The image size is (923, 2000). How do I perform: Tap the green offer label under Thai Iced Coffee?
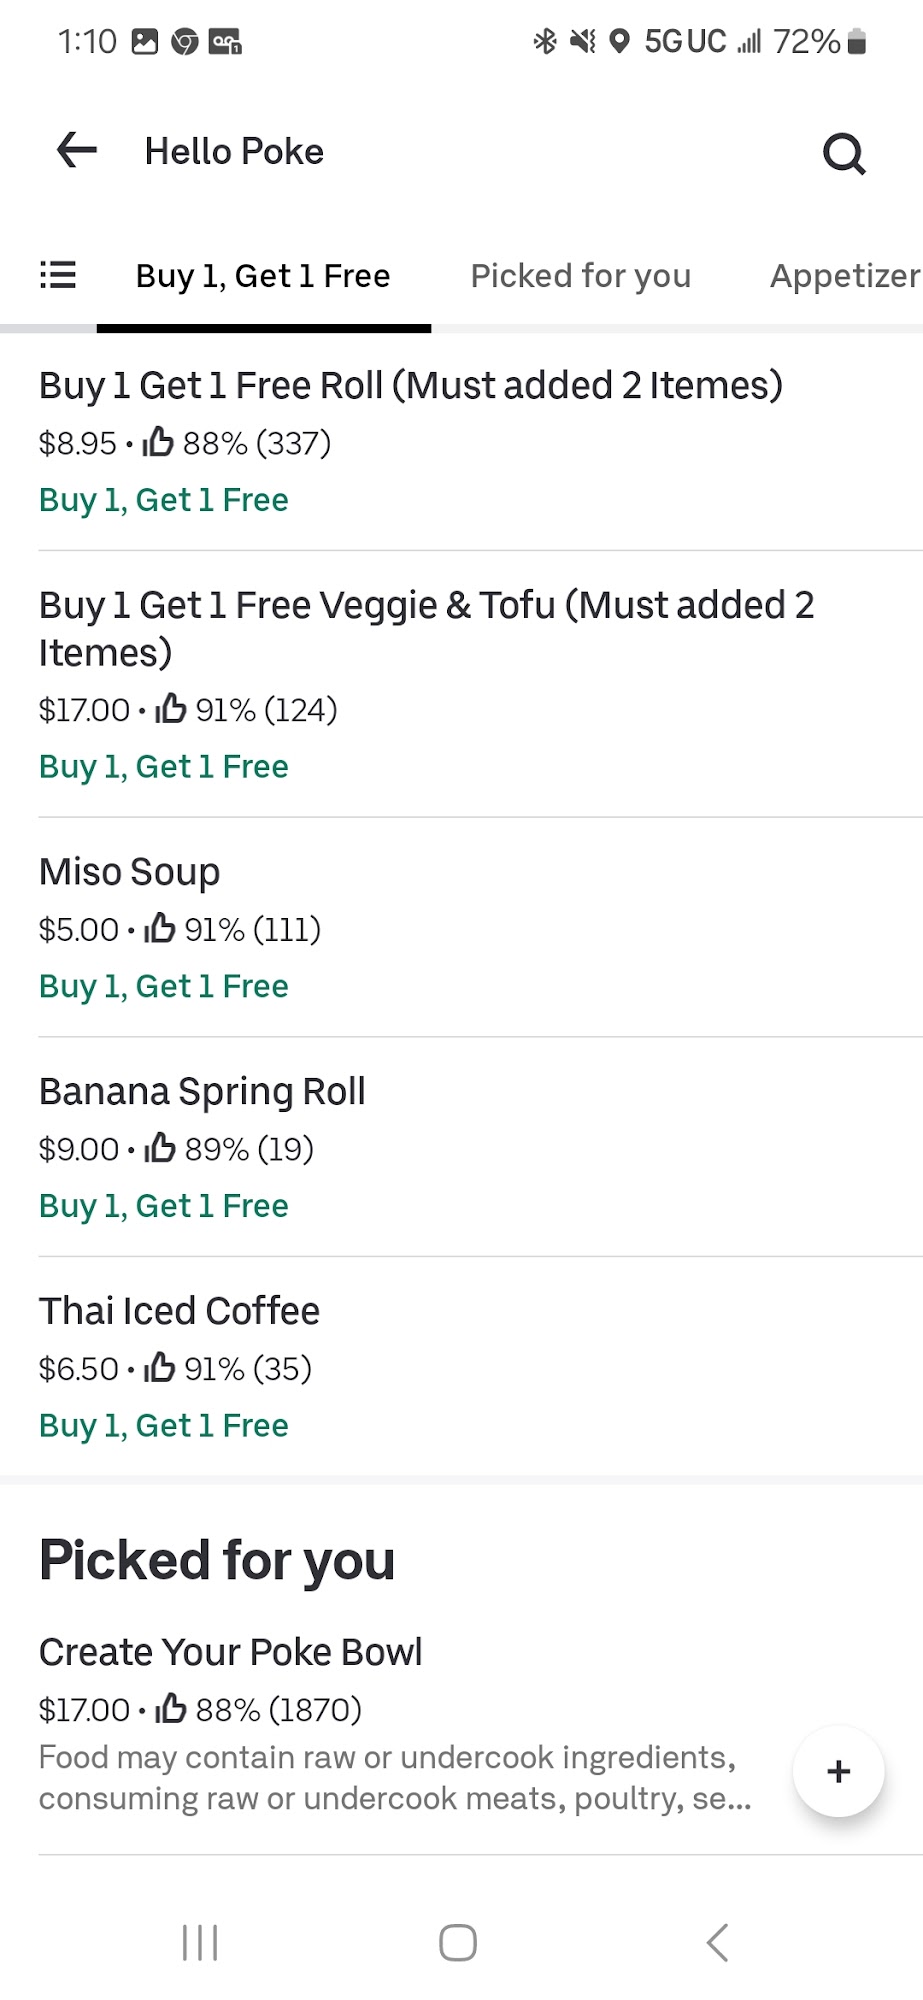pyautogui.click(x=163, y=1426)
